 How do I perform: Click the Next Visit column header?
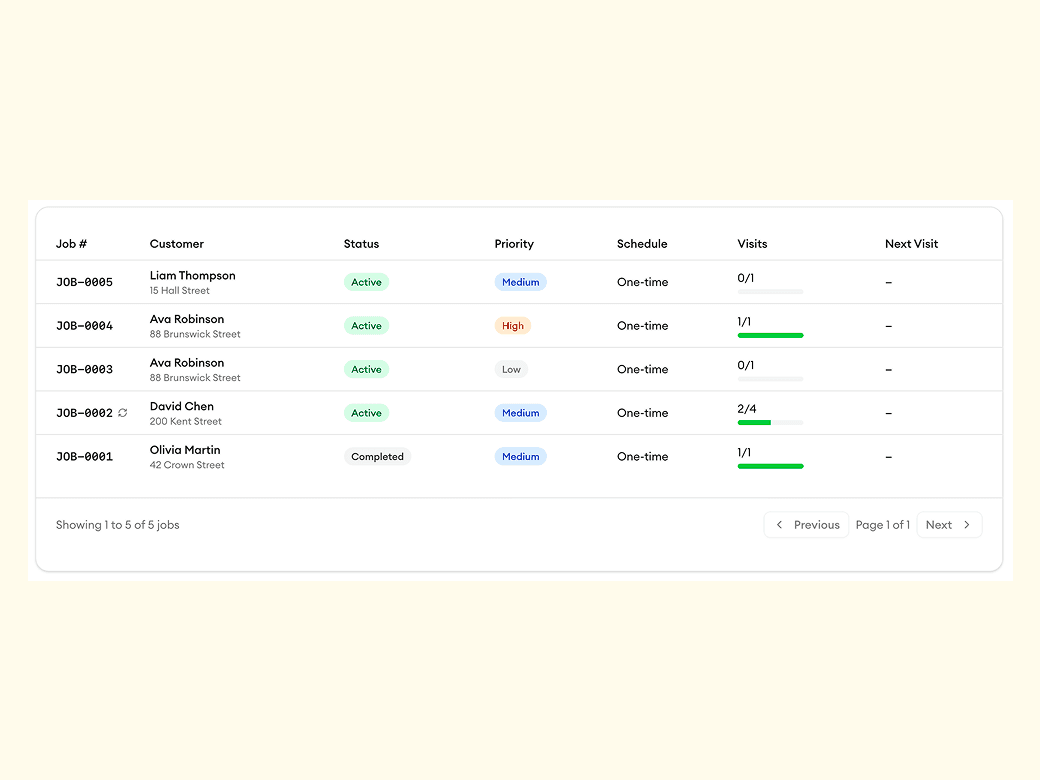coord(911,244)
